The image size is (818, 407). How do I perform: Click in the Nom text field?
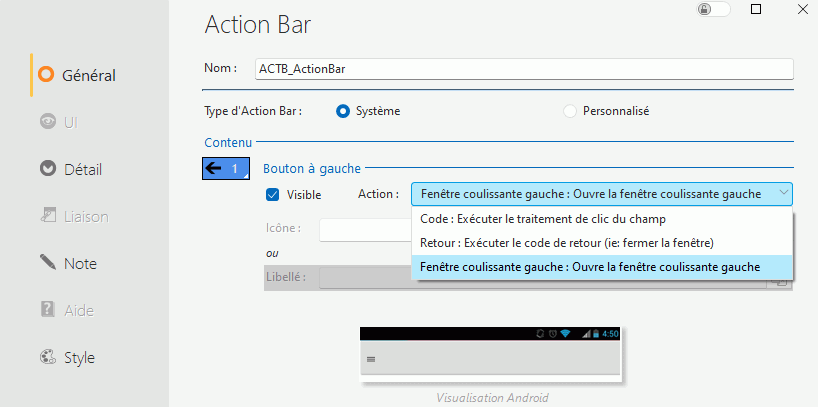tap(524, 69)
